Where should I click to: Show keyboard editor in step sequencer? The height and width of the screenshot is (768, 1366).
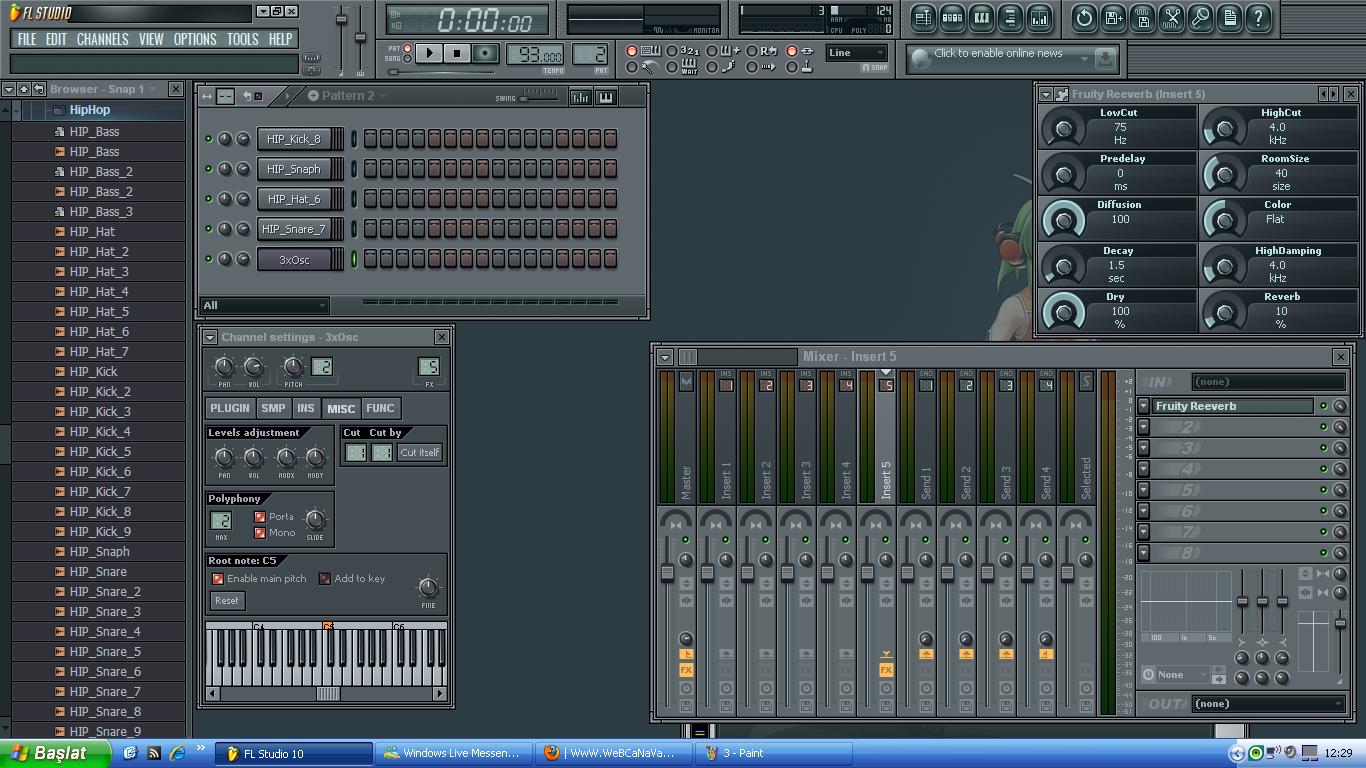coord(605,97)
